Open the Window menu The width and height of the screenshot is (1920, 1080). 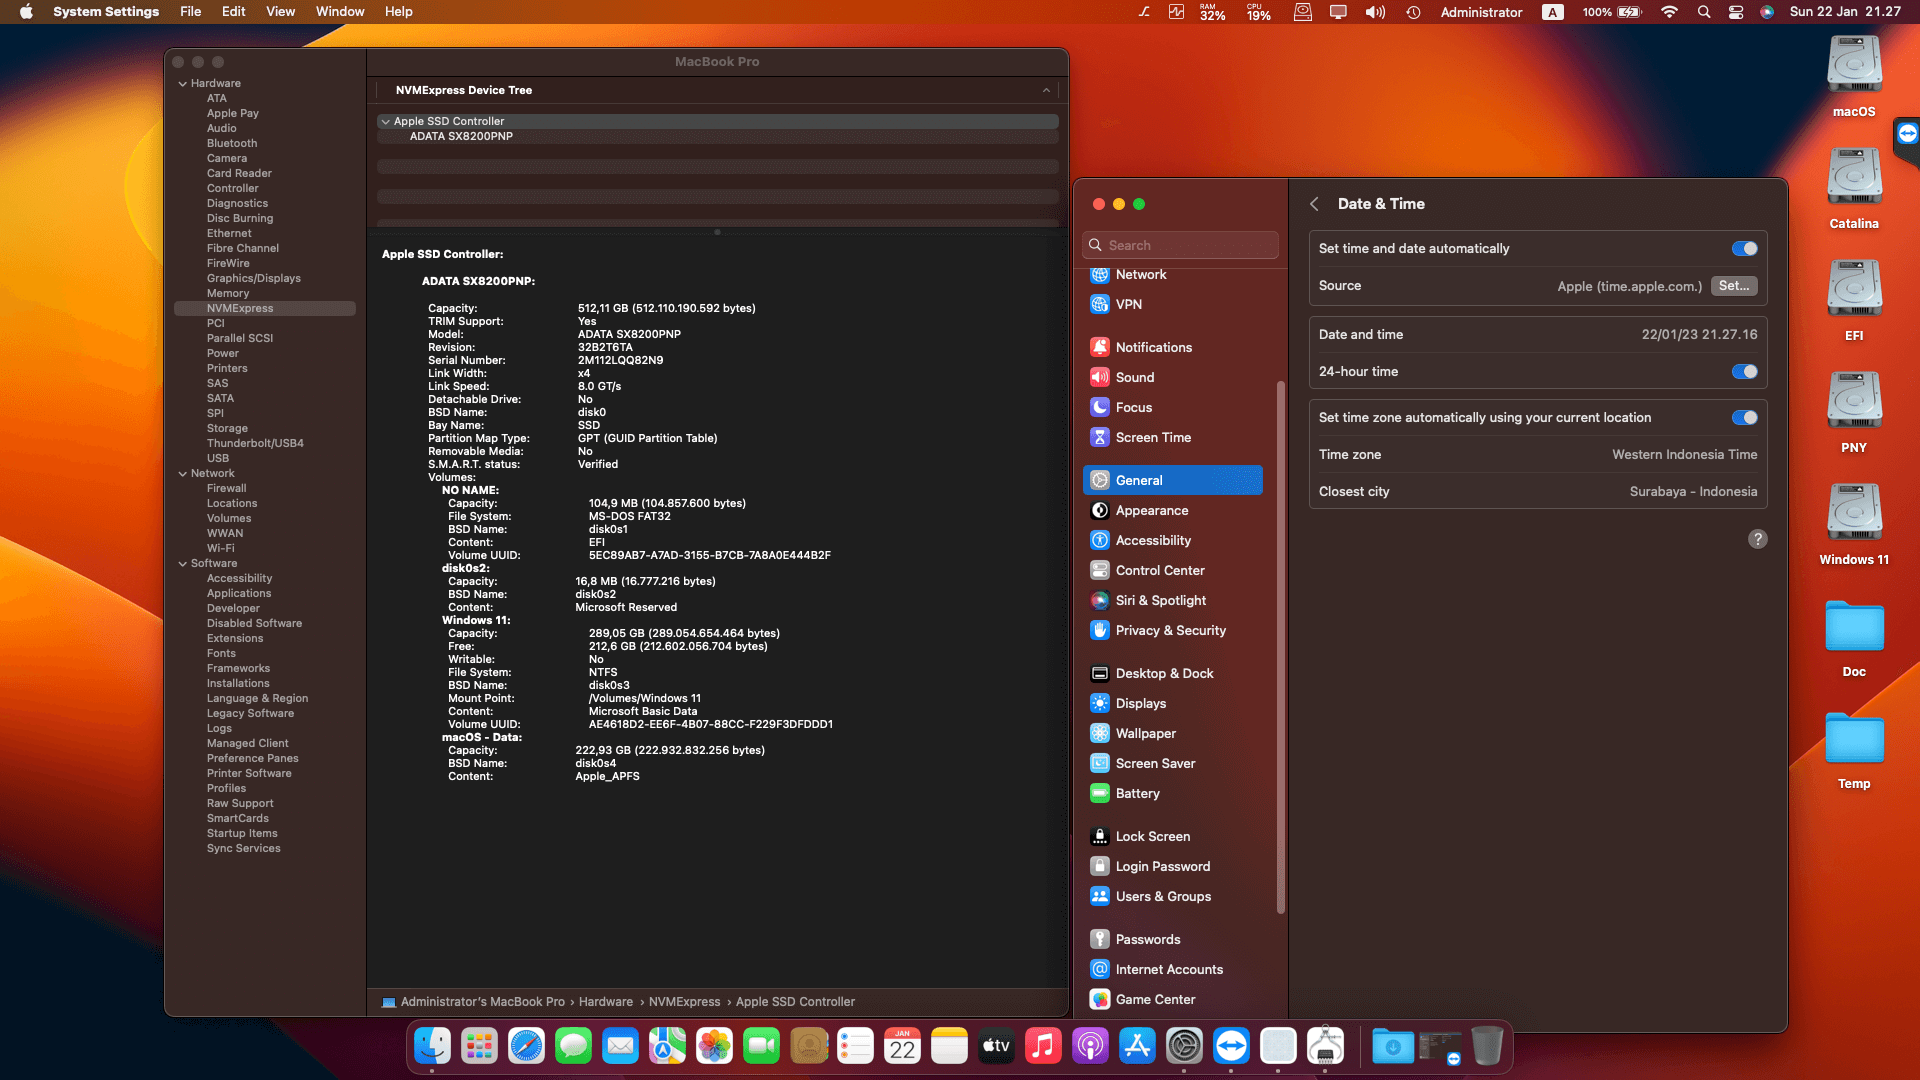(340, 11)
